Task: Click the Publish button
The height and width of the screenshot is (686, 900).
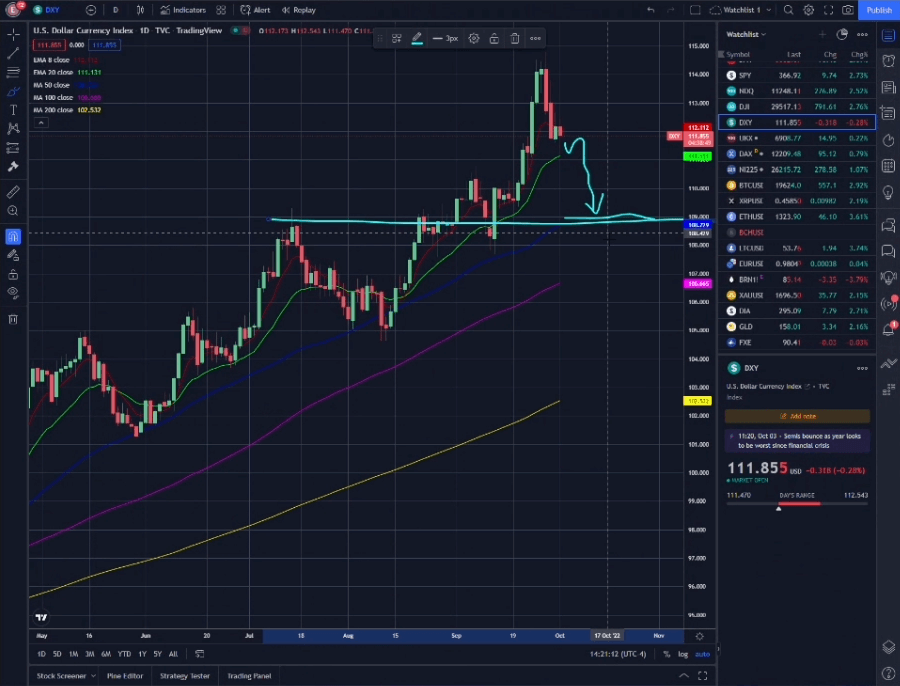Action: pos(879,10)
